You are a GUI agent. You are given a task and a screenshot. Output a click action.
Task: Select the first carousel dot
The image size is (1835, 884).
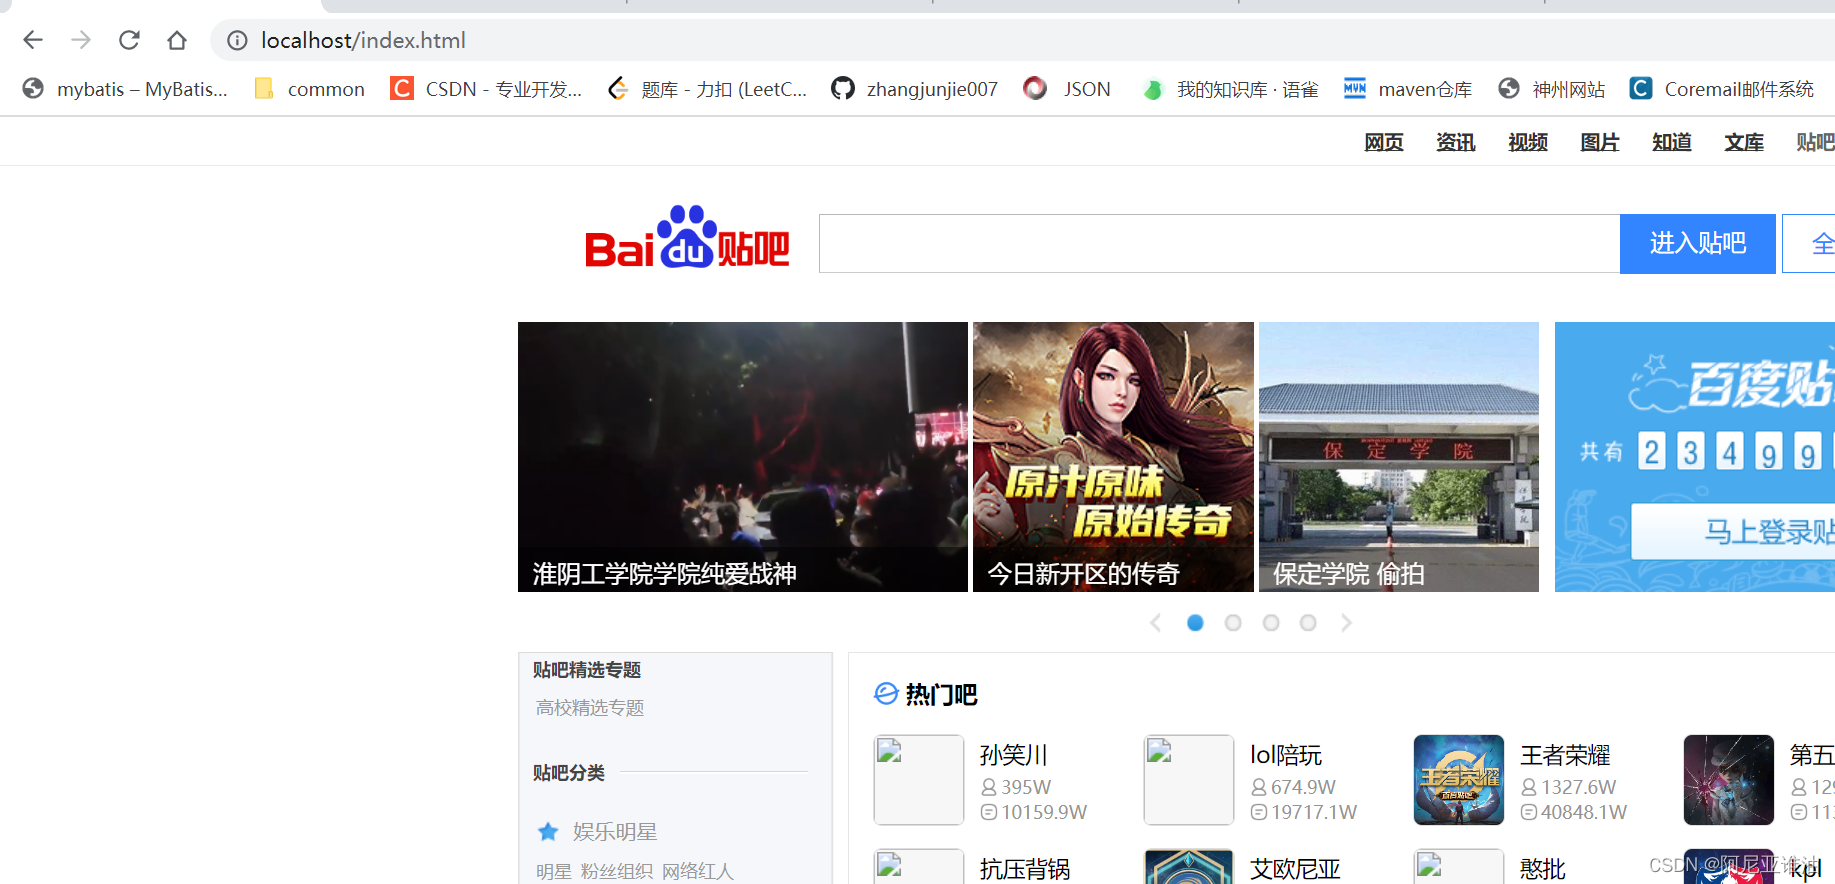point(1195,623)
